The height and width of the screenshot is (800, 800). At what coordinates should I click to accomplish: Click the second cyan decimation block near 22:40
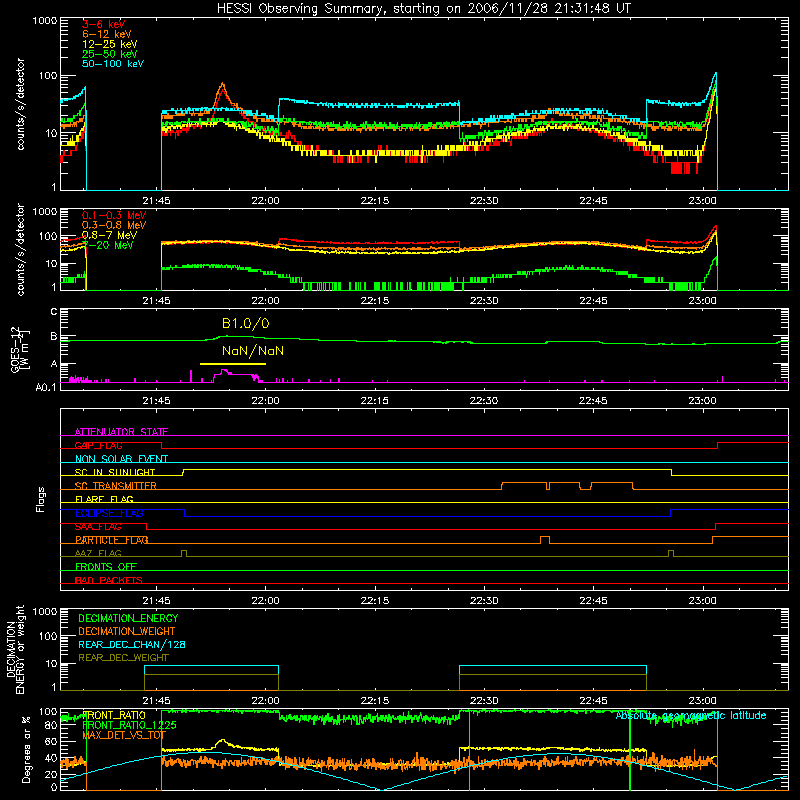(553, 670)
